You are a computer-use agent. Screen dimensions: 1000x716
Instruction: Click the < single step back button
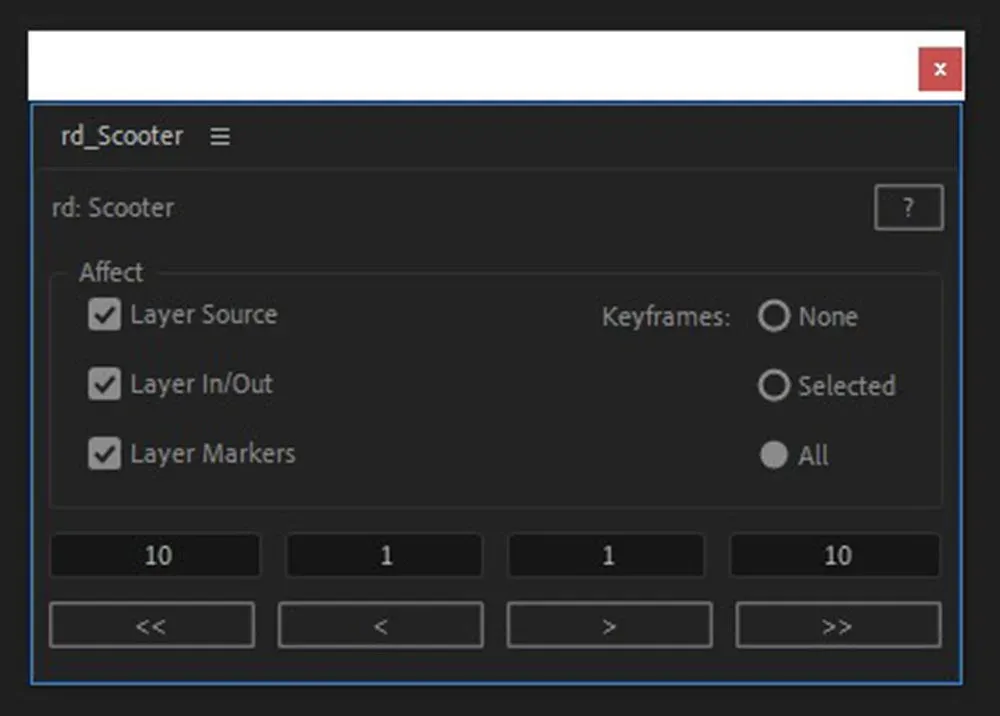click(x=381, y=625)
